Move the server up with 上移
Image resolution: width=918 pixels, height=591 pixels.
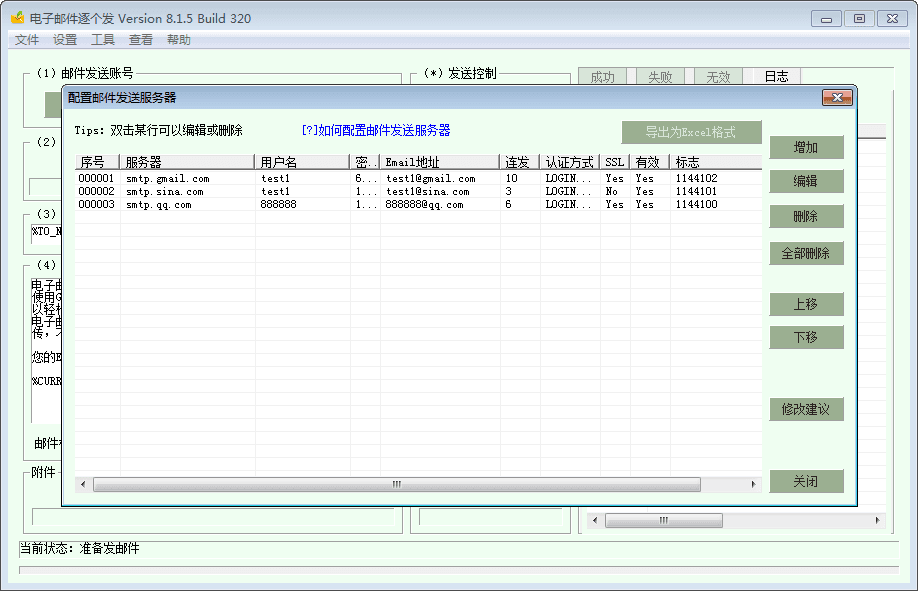806,304
